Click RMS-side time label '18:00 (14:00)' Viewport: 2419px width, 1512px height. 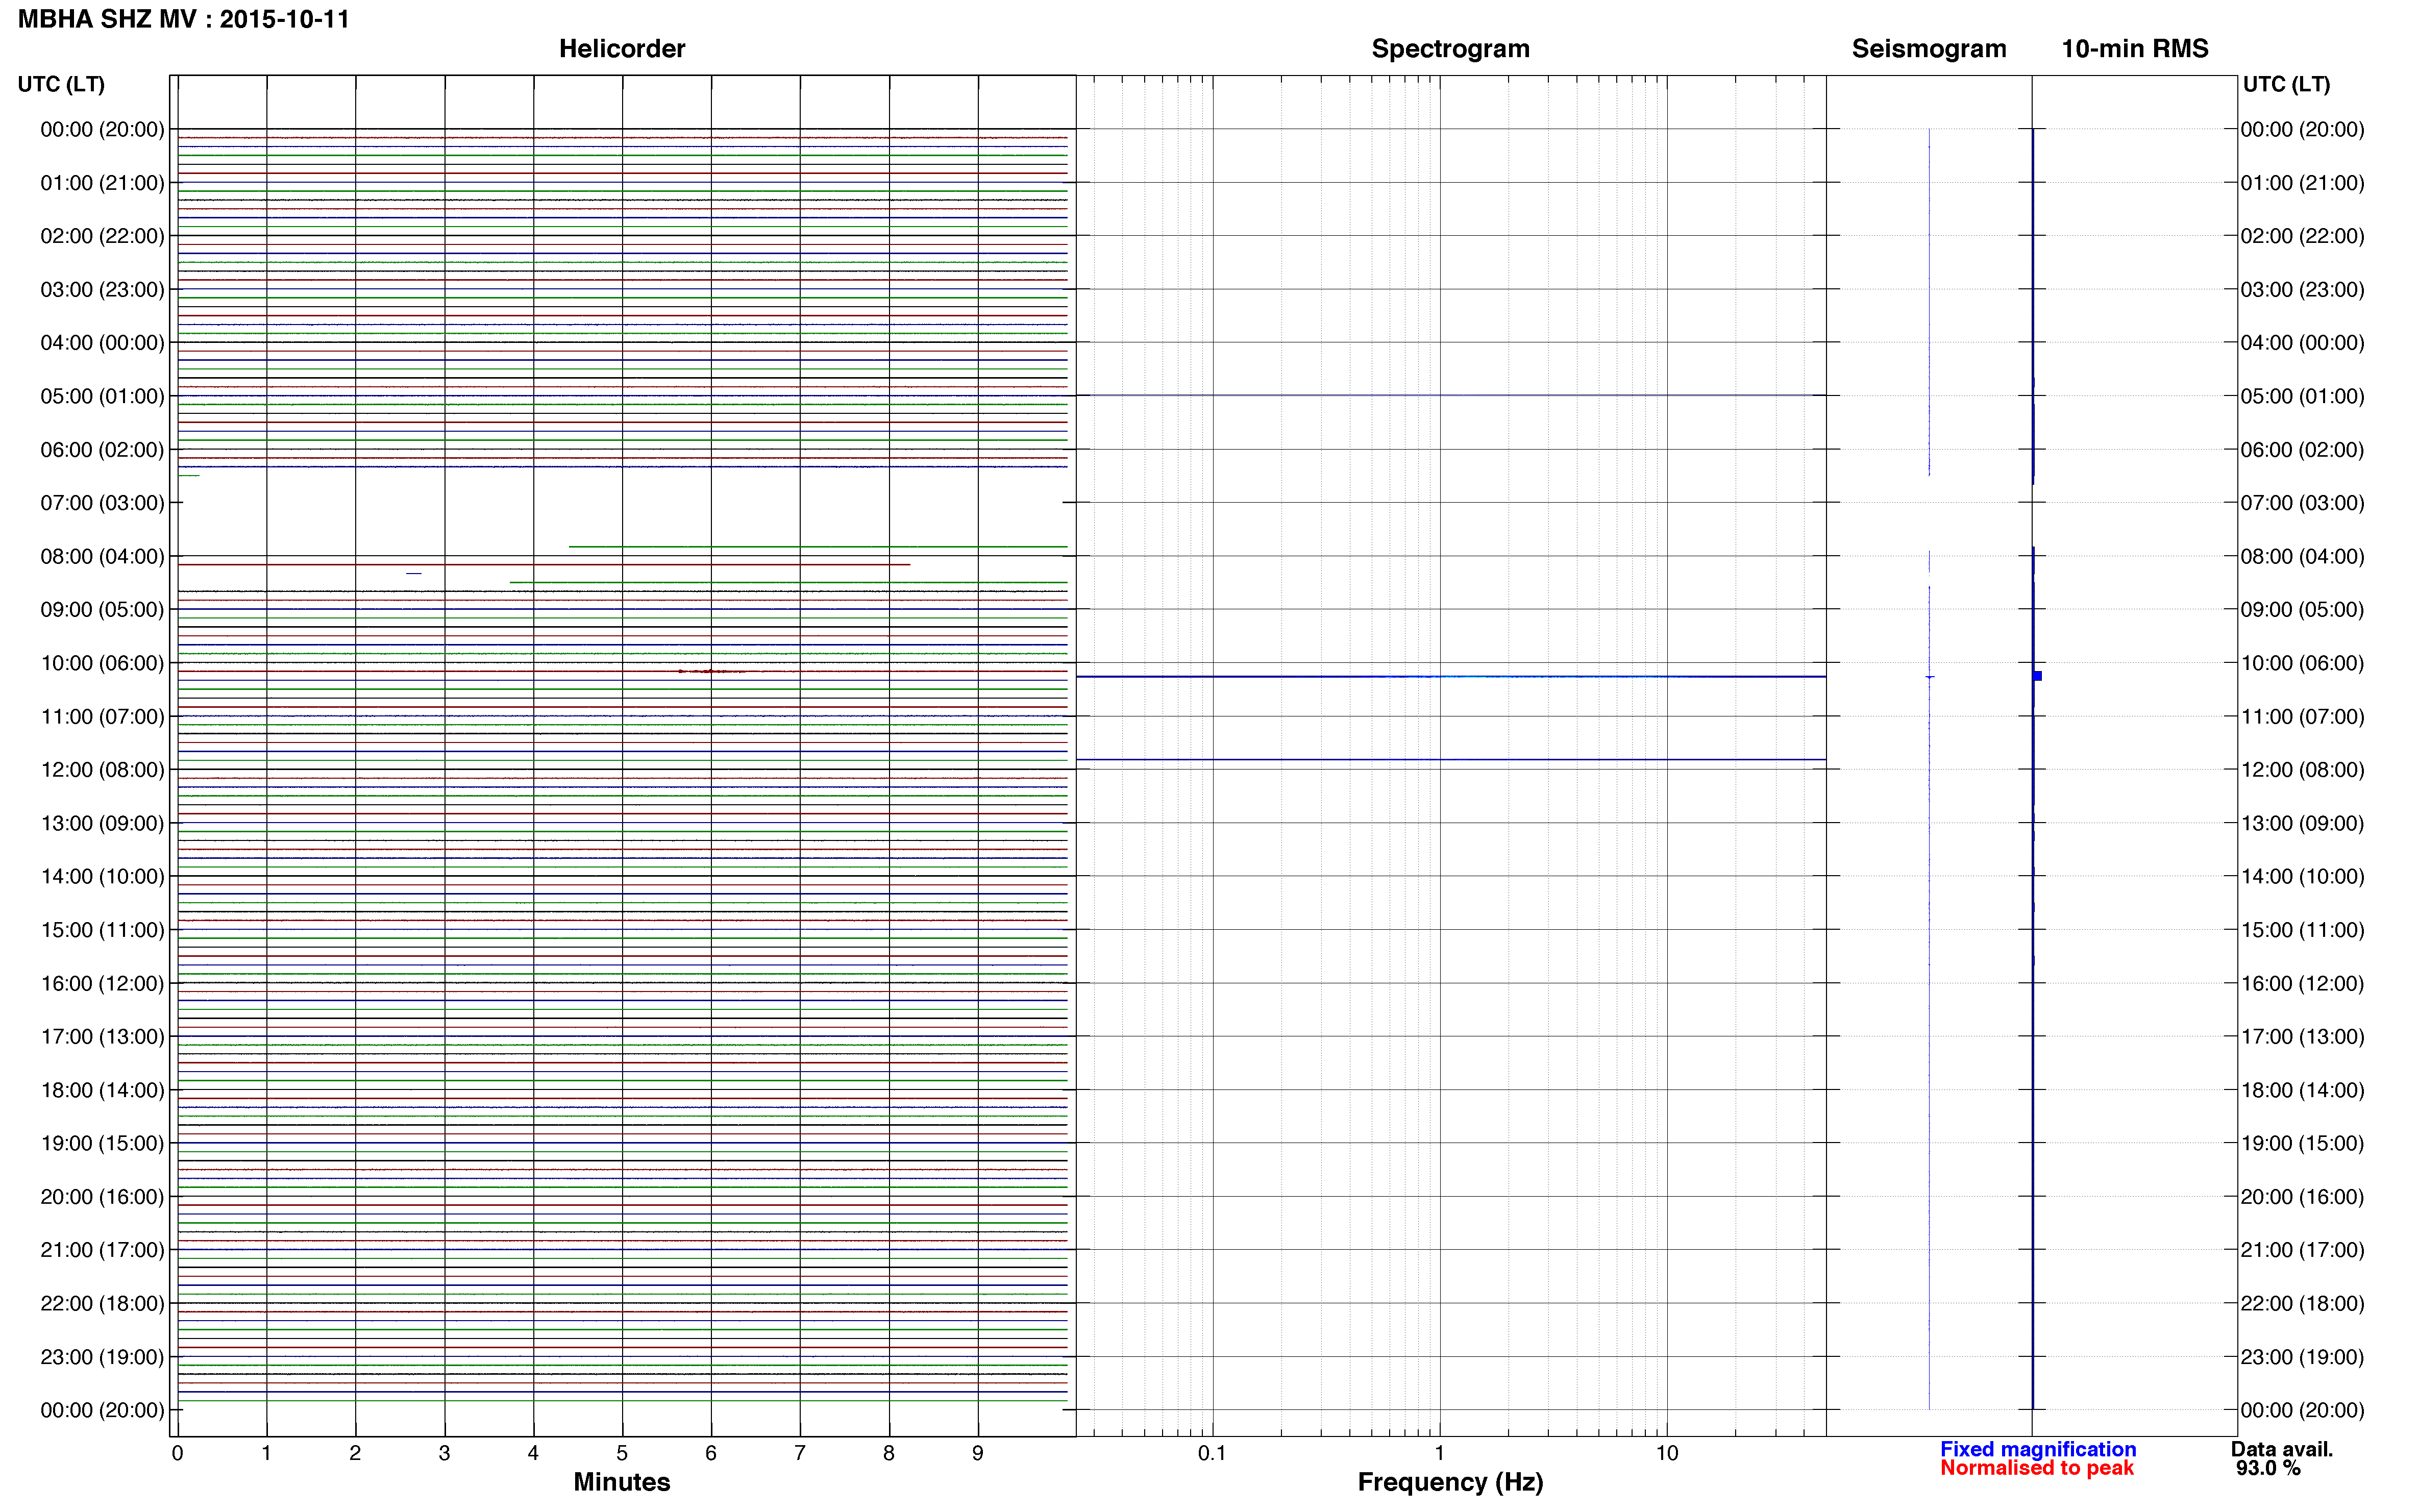[x=2302, y=1090]
